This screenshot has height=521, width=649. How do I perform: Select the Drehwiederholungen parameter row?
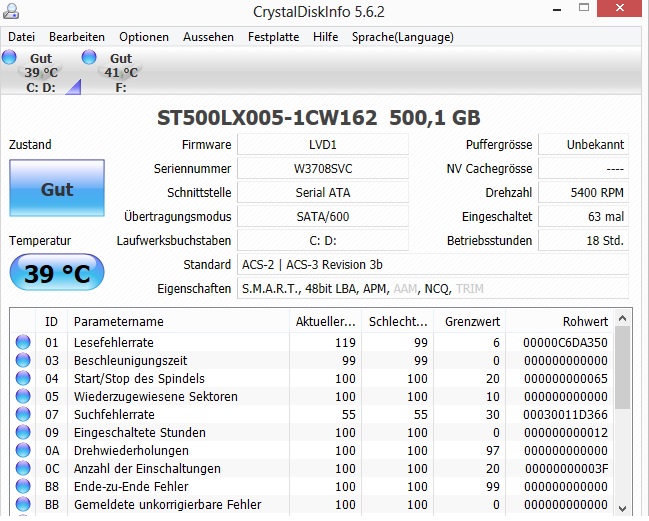tap(312, 450)
